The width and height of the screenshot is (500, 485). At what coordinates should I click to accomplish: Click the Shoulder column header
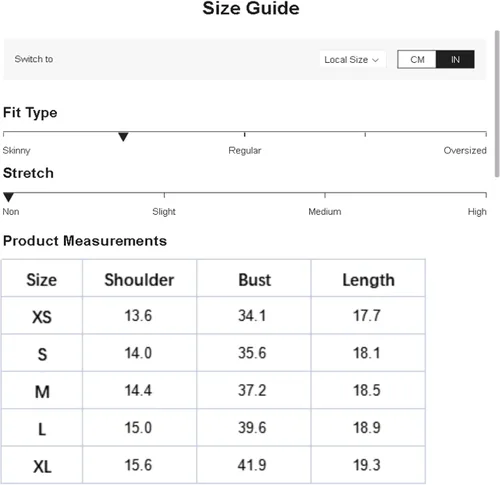(139, 280)
